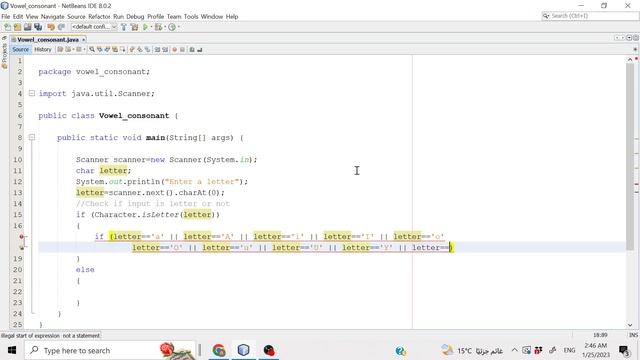The image size is (640, 360).
Task: Open the Source menu
Action: click(76, 17)
